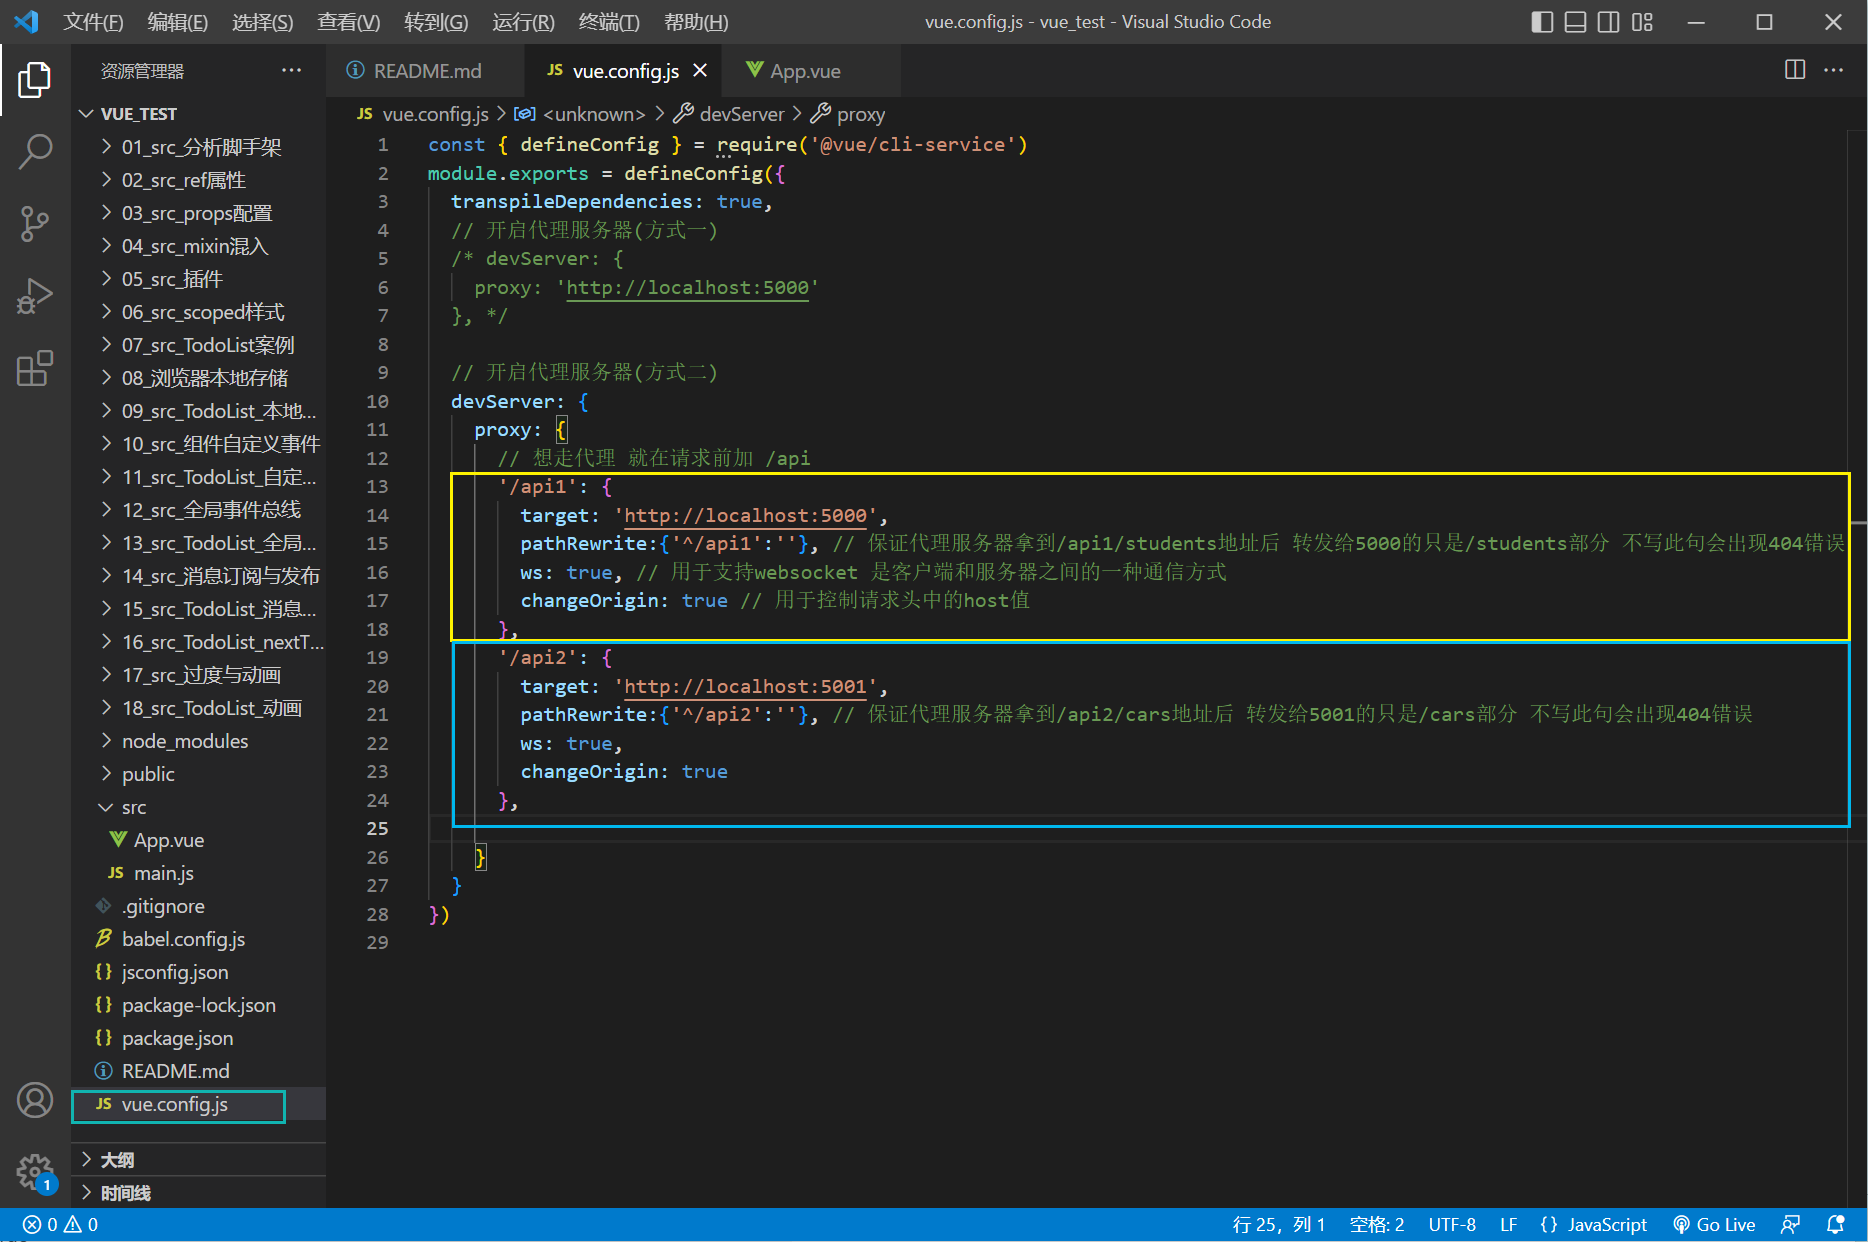Toggle primary side bar layout icon

pos(1542,22)
